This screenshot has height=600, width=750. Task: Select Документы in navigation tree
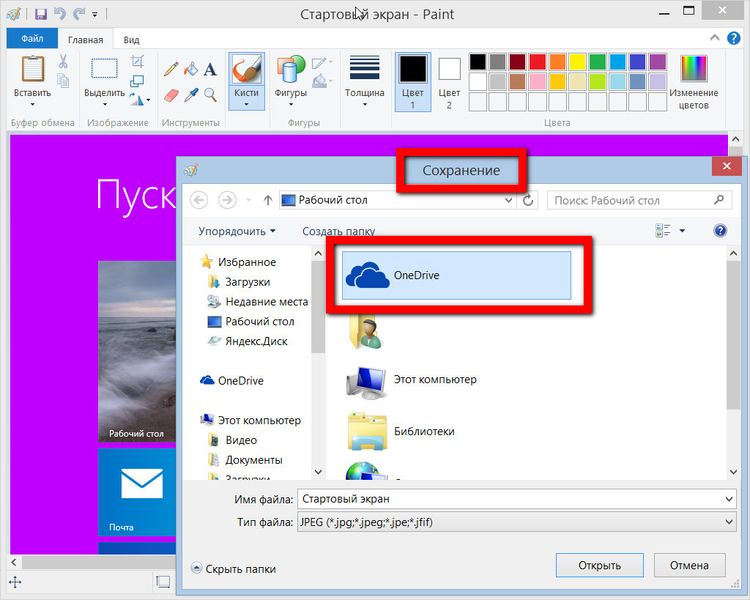pos(245,460)
